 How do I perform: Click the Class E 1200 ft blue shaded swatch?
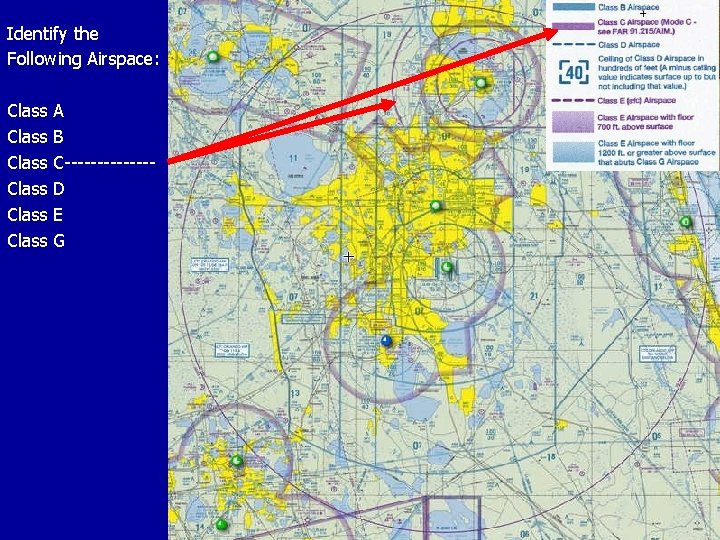pos(574,152)
